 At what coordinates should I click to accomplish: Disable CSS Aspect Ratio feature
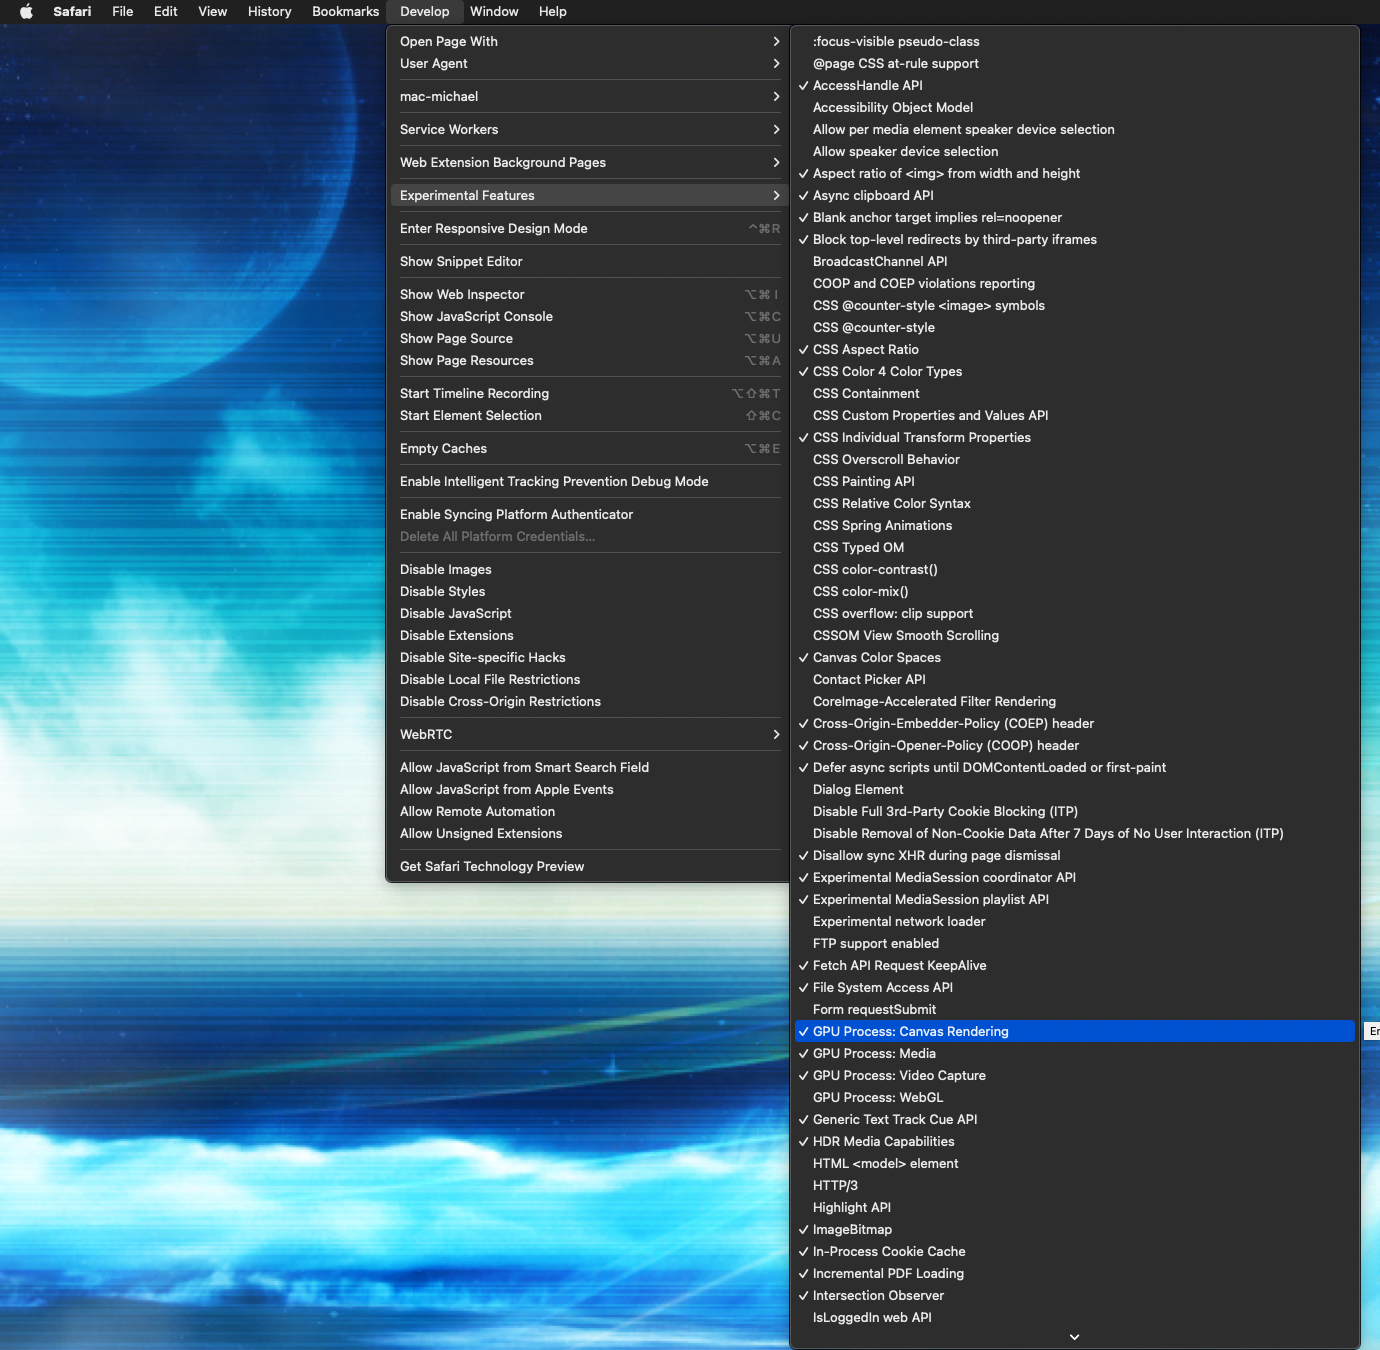(1075, 349)
